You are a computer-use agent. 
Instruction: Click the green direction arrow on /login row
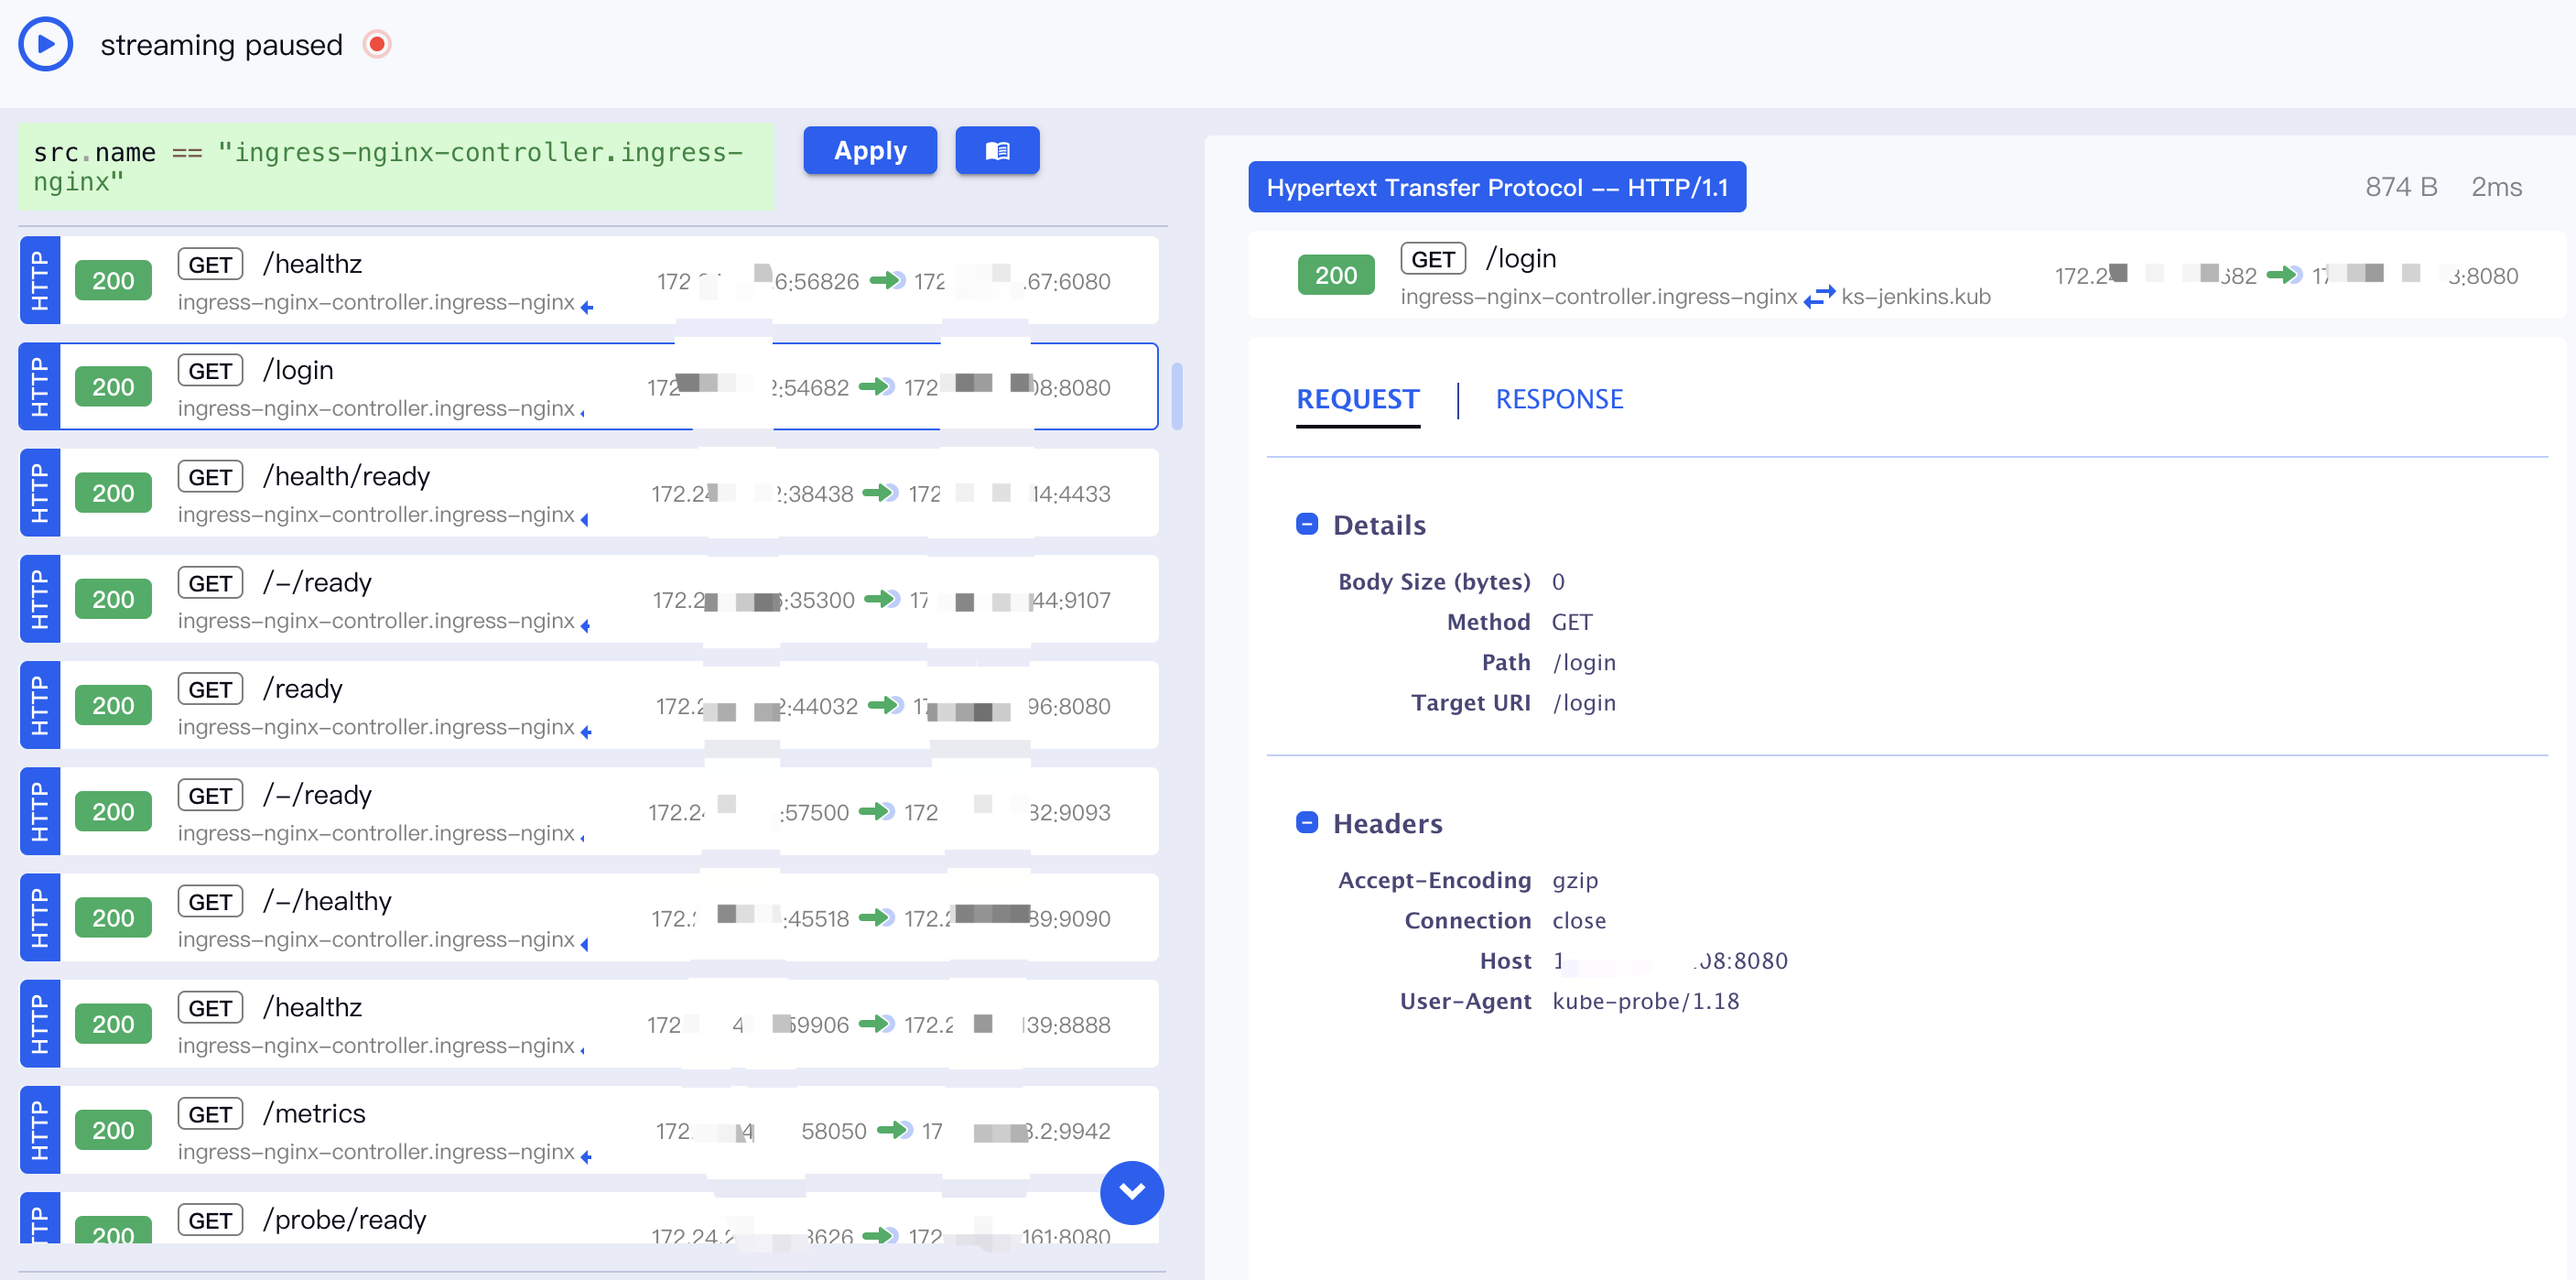tap(876, 387)
